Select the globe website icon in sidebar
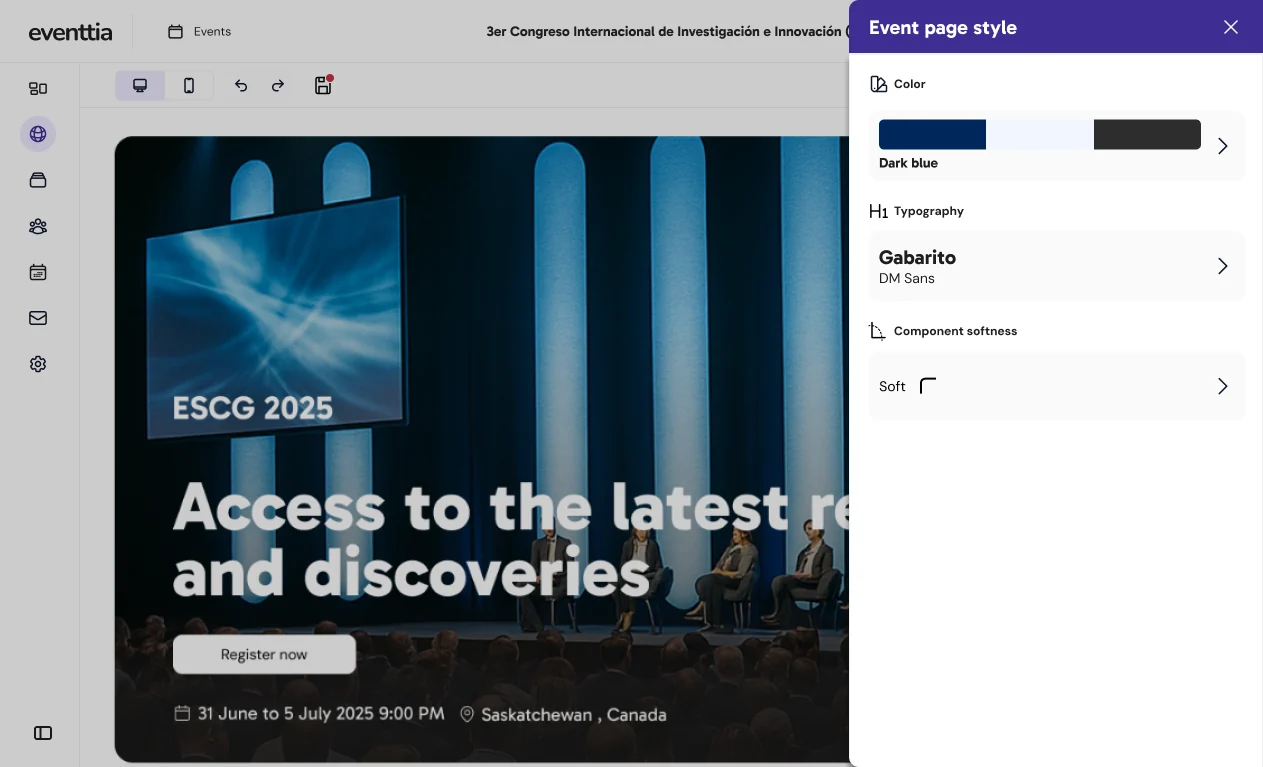 [x=38, y=134]
